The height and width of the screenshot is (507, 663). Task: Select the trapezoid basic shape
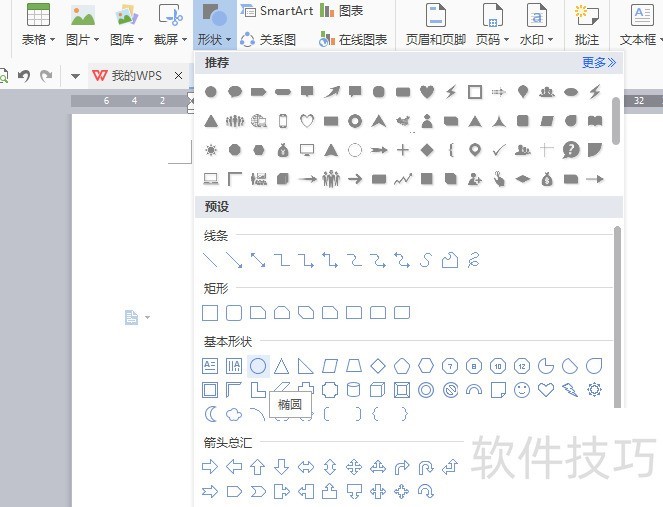click(x=354, y=366)
